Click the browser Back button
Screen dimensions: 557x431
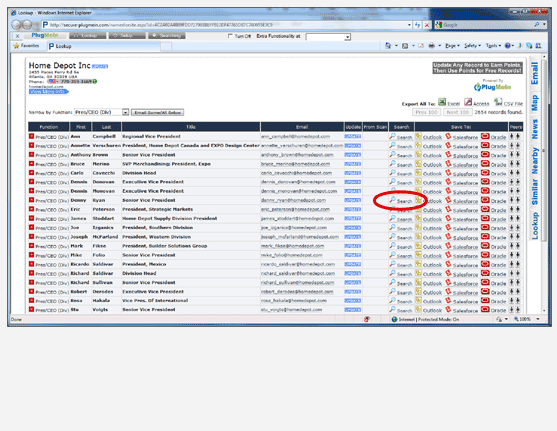pos(16,25)
